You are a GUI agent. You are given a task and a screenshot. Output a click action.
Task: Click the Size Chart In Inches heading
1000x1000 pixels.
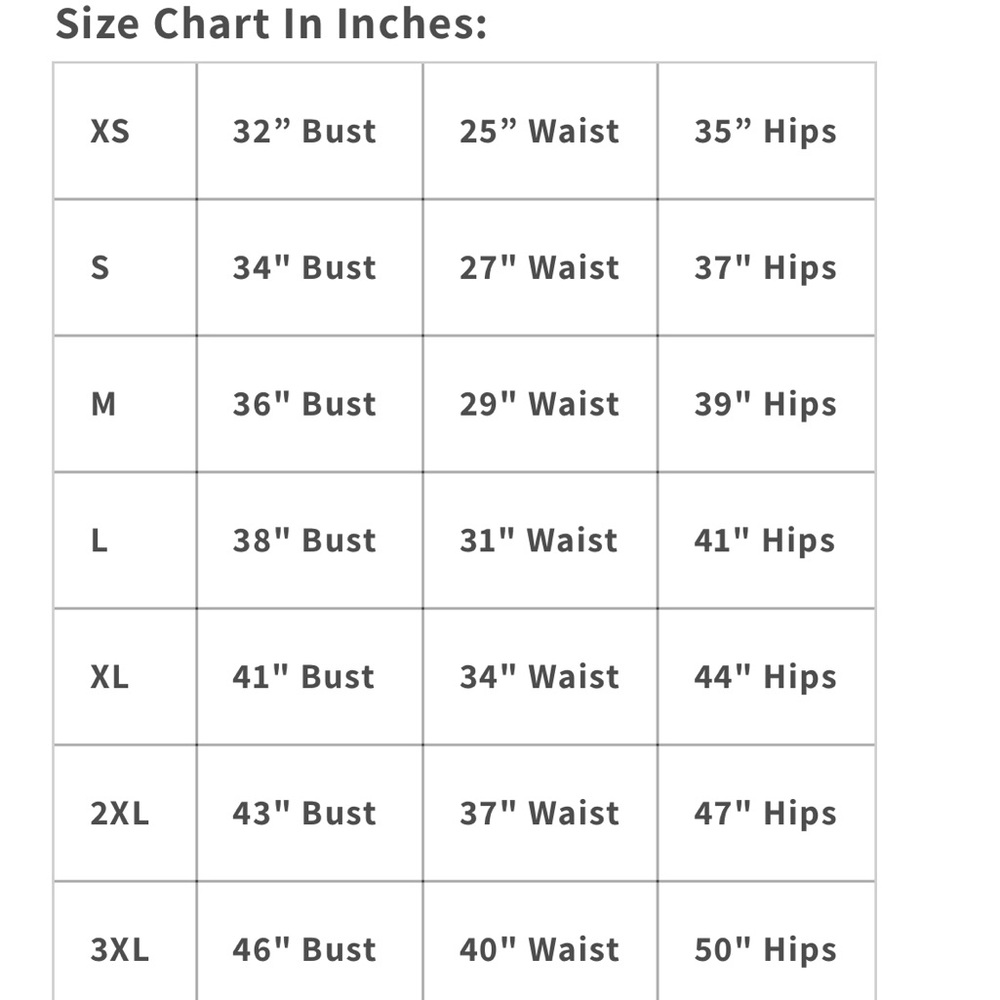click(271, 24)
